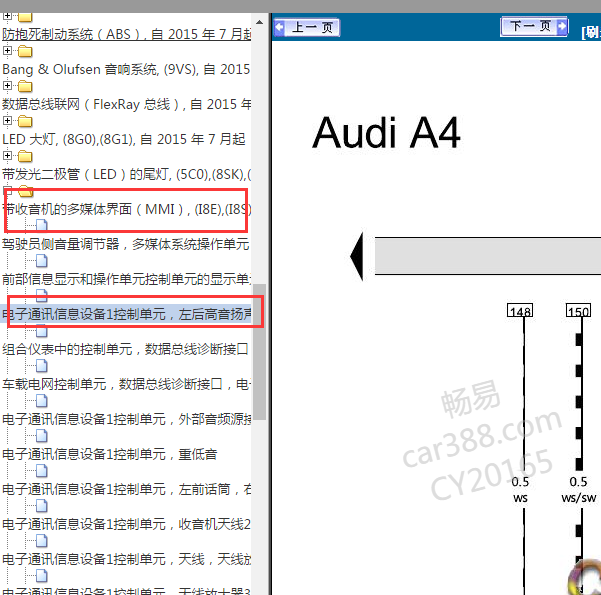
Task: Expand the 数据总线联网 FlexRay folder
Action: pos(7,85)
